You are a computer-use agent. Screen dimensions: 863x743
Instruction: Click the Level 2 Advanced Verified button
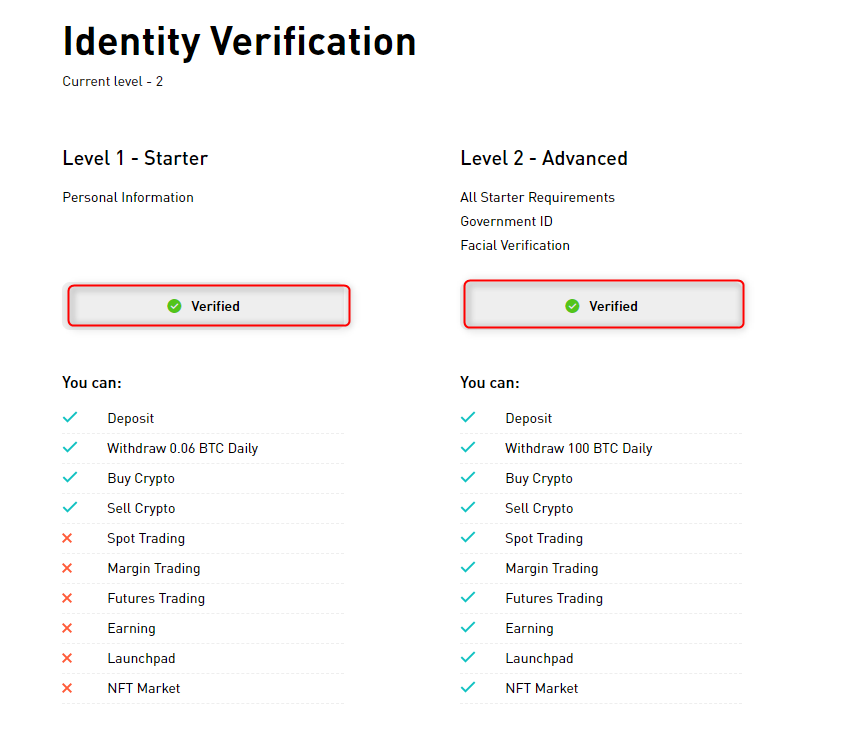604,306
